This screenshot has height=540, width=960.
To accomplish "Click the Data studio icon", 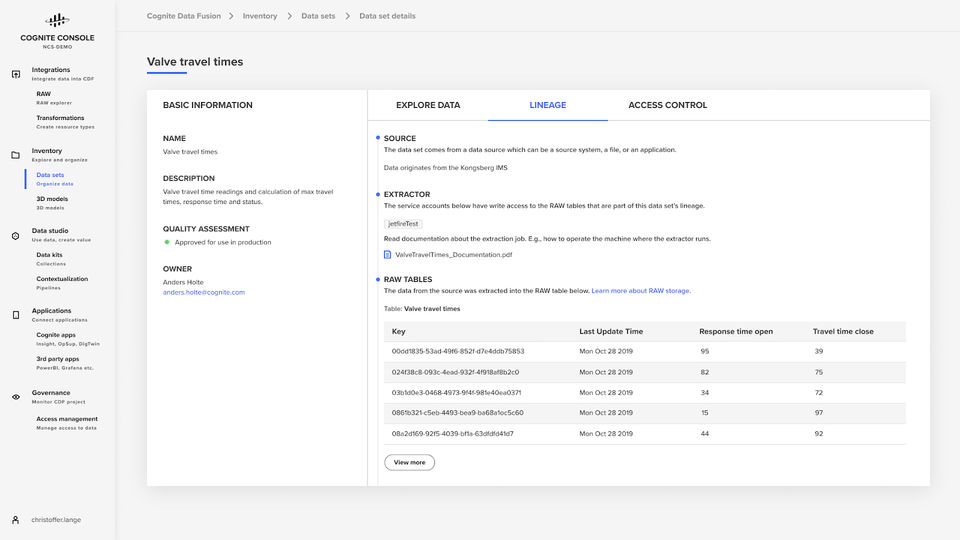I will (16, 235).
